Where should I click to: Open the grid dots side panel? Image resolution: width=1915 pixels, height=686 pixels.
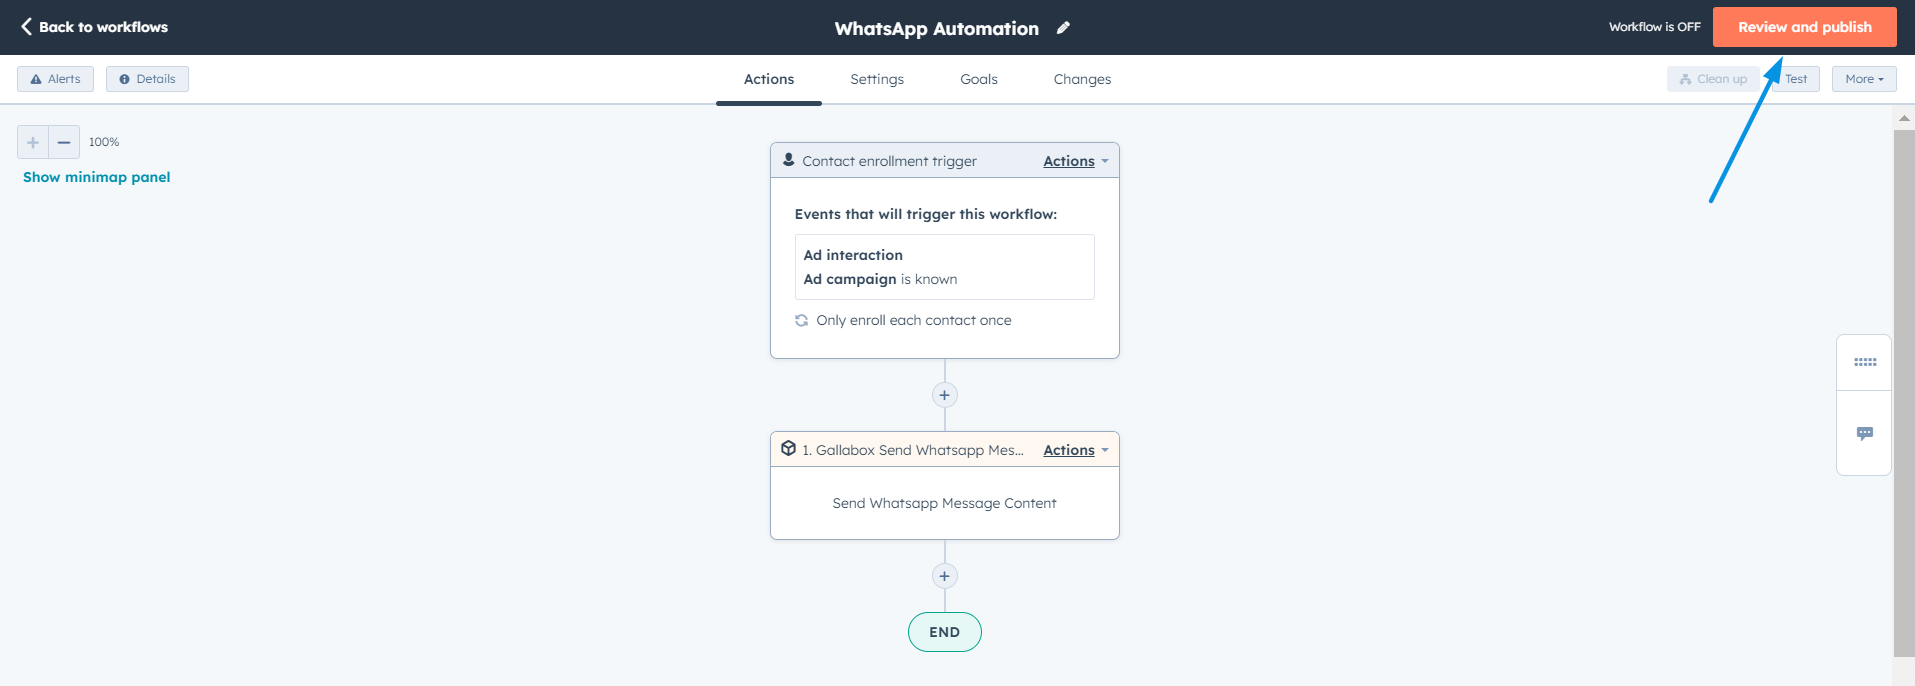(1864, 362)
